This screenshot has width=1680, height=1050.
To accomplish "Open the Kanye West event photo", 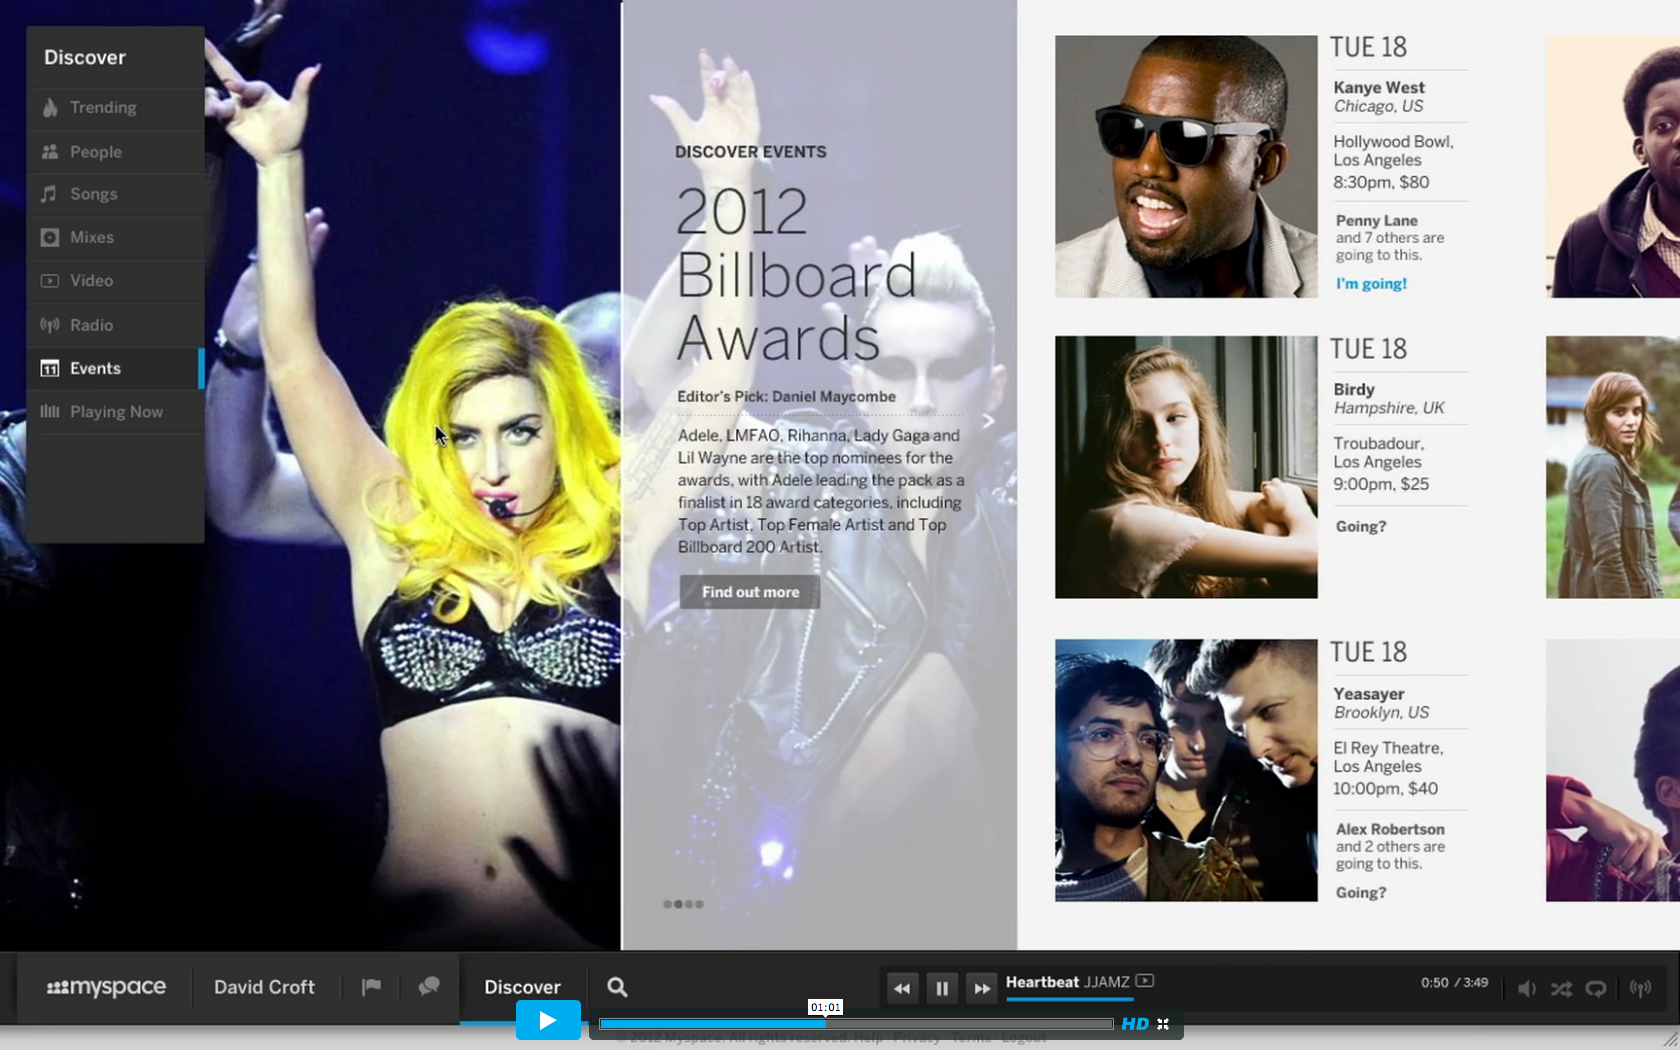I will (x=1186, y=167).
